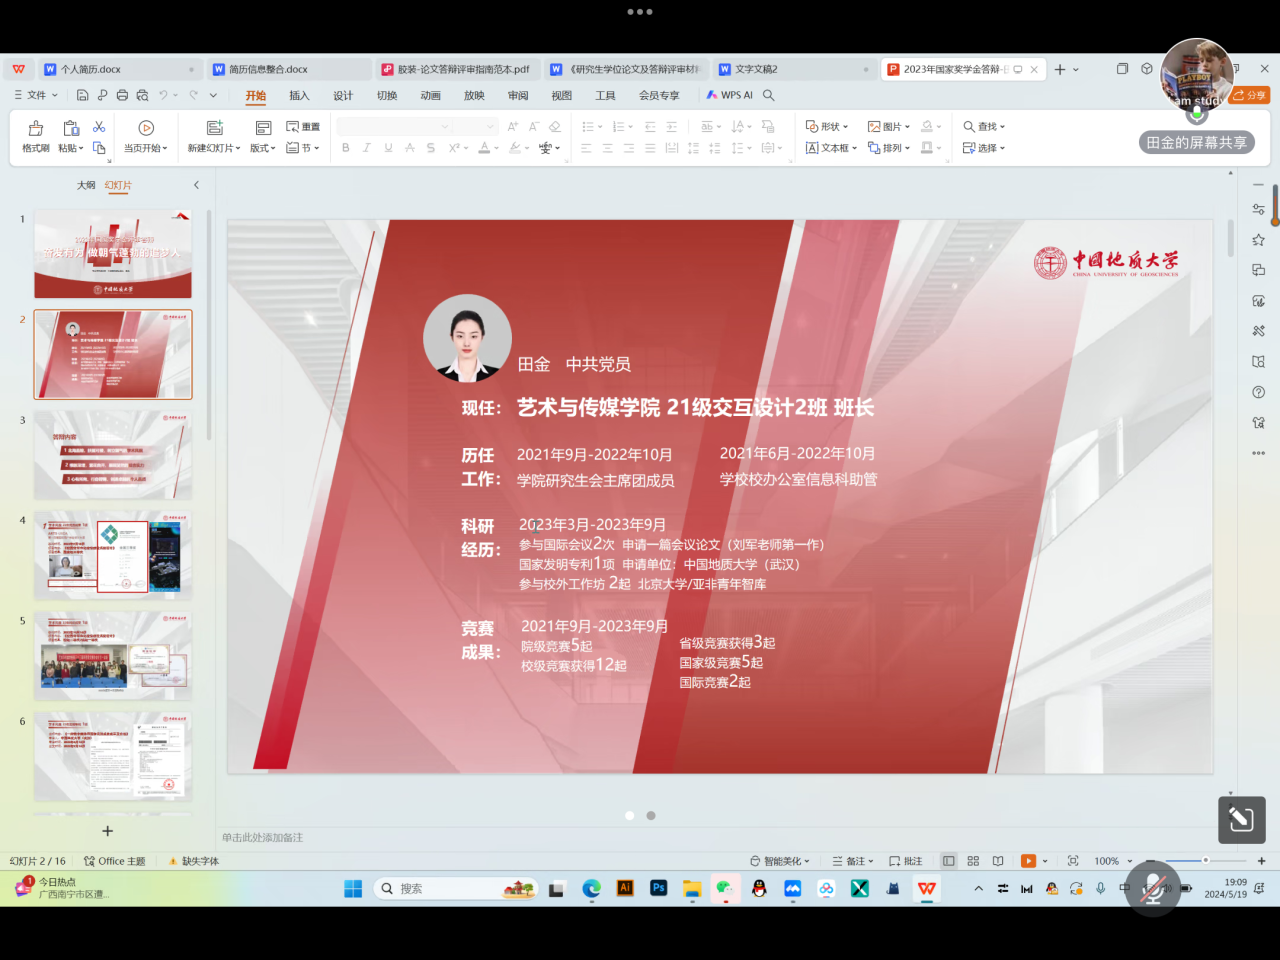Select slide 4 thumbnail in panel
Image resolution: width=1280 pixels, height=960 pixels.
pos(113,555)
